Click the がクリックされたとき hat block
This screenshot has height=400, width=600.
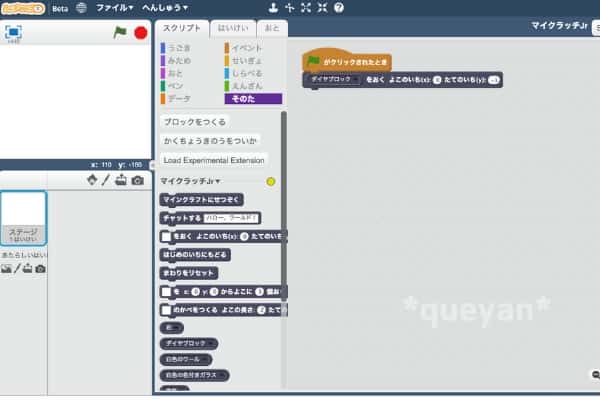(x=347, y=60)
